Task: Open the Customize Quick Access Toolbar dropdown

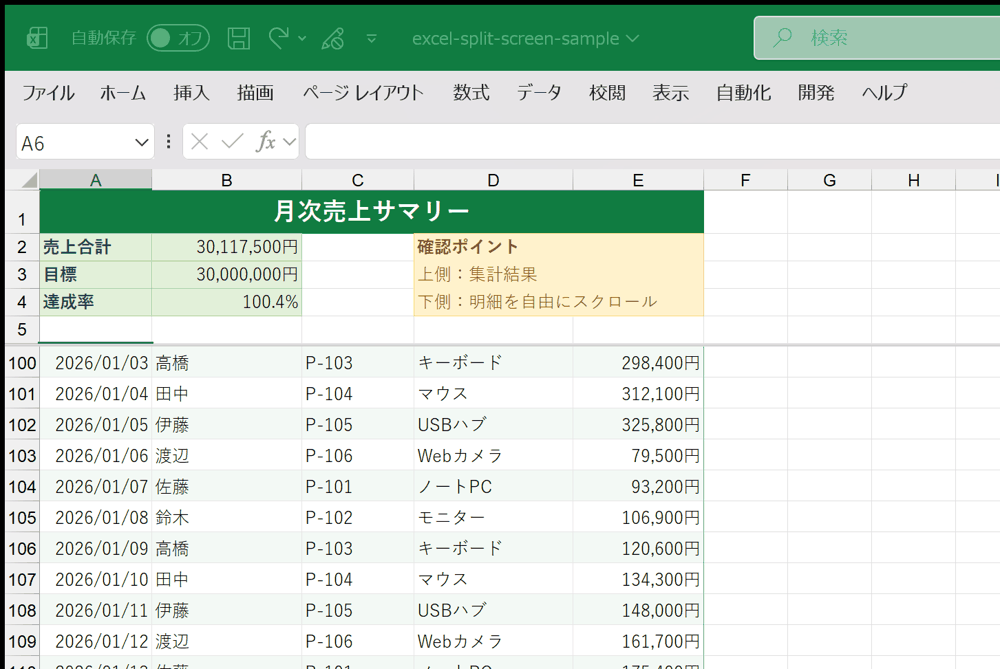Action: (372, 39)
